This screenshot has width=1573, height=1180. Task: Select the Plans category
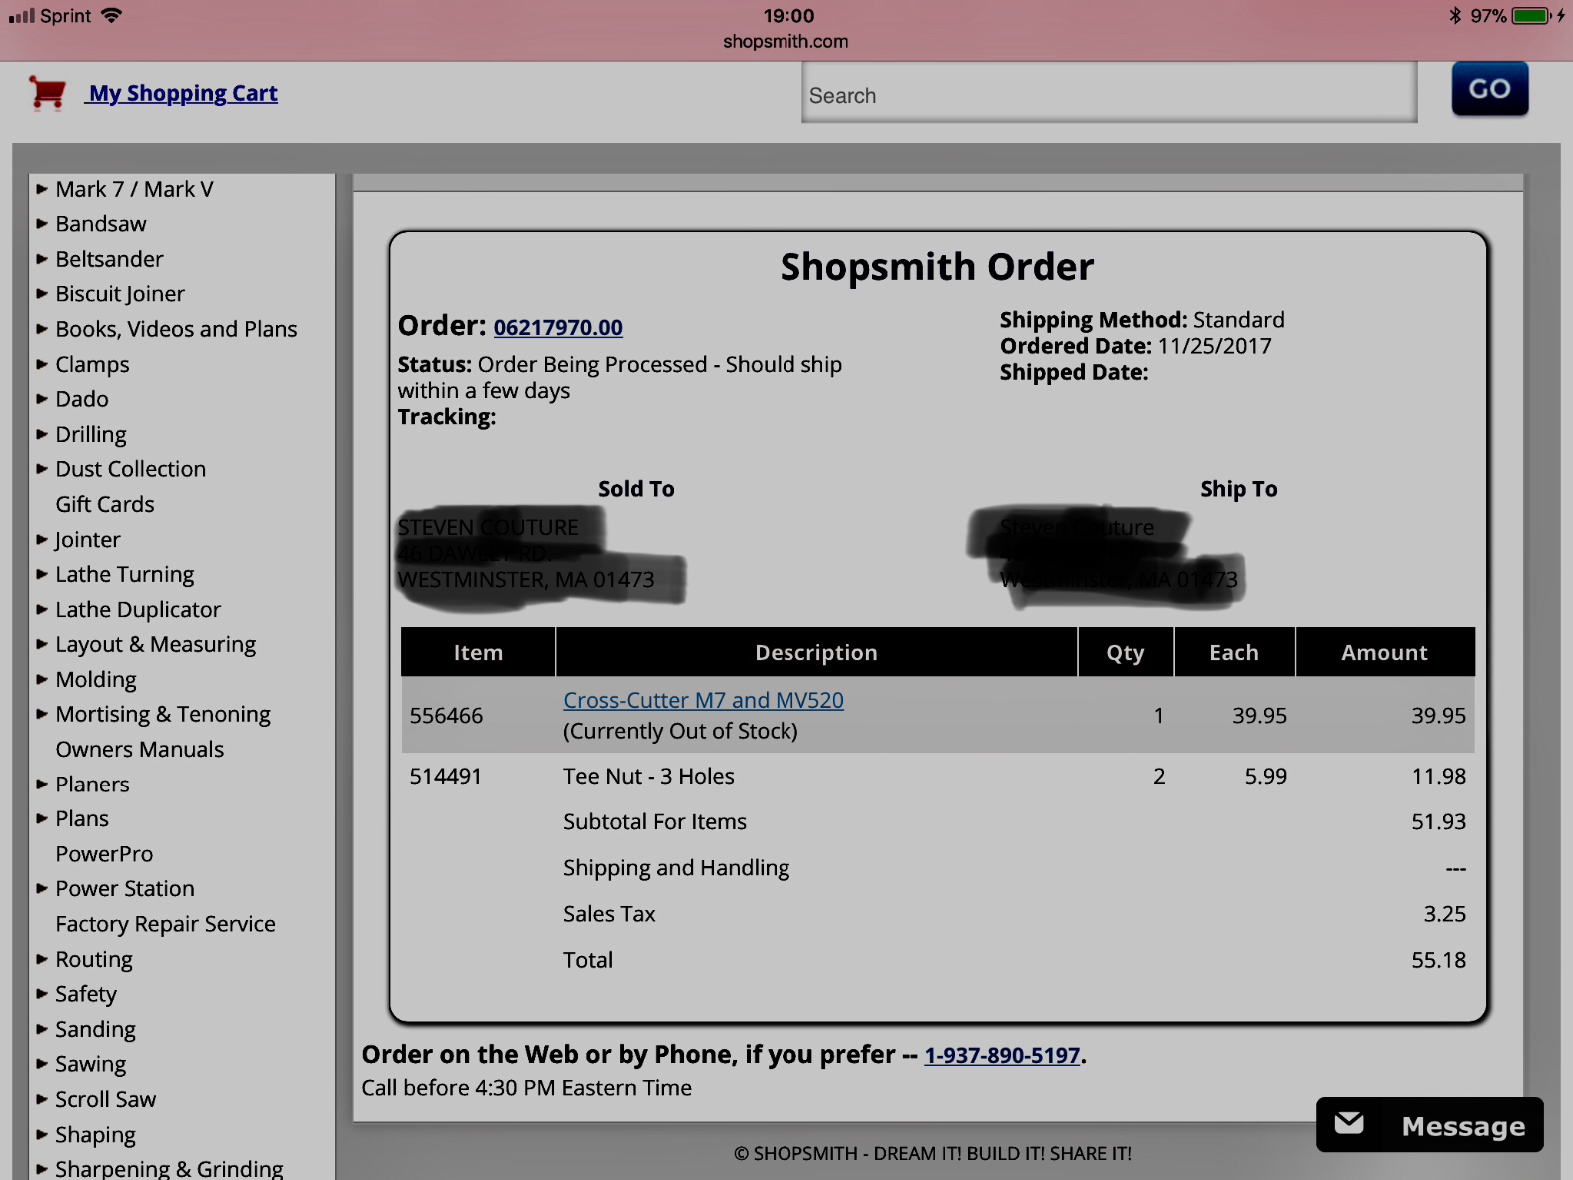[x=82, y=819]
